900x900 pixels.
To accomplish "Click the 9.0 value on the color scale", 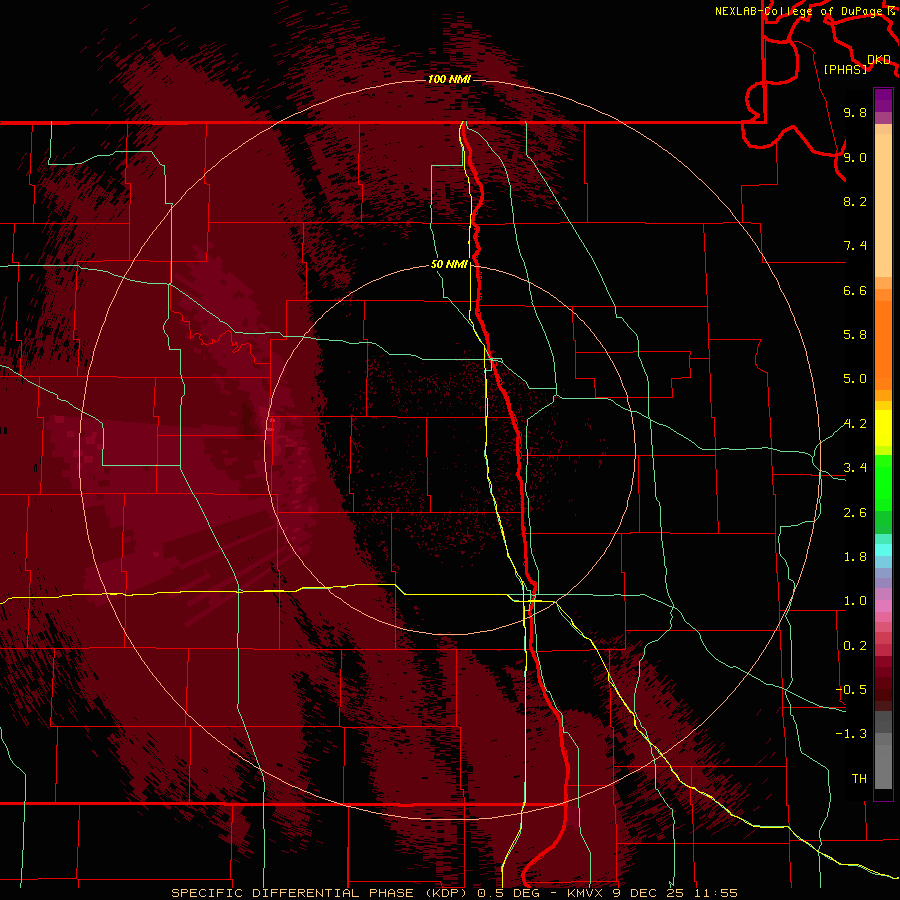I will [855, 157].
